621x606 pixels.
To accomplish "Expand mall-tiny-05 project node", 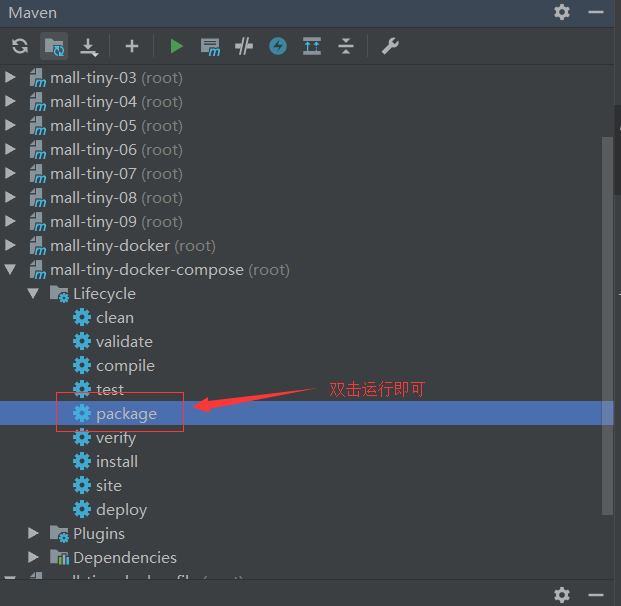I will coord(10,125).
